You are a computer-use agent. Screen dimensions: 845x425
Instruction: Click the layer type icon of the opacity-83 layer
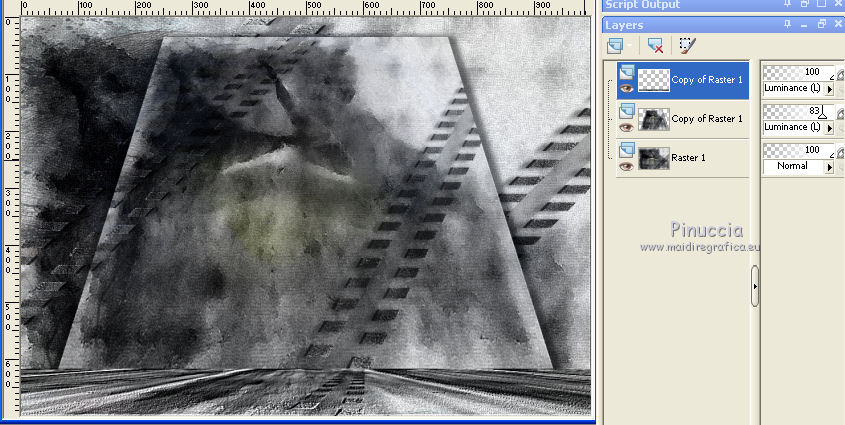tap(627, 111)
